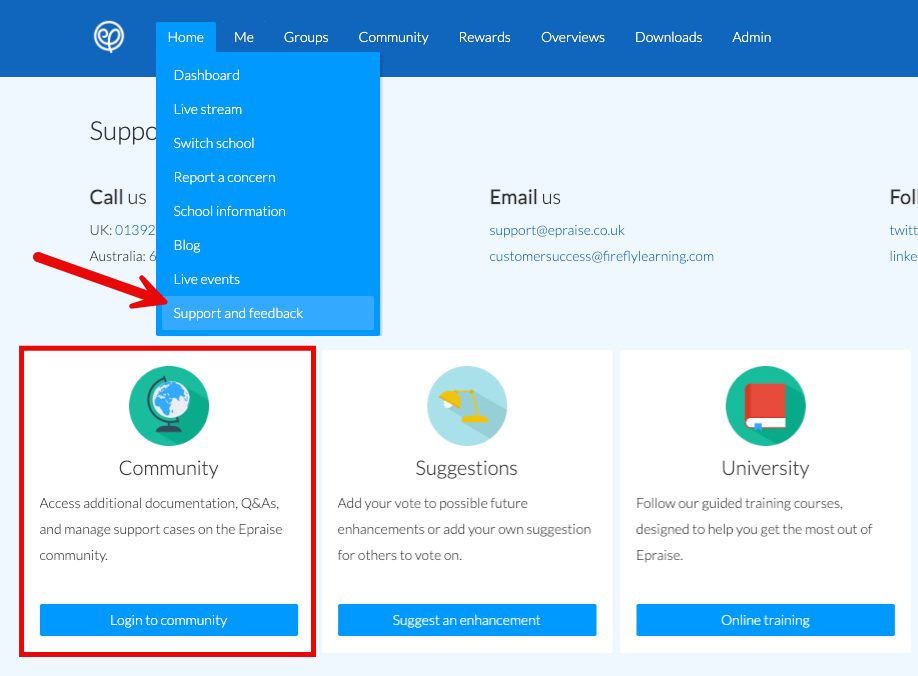The height and width of the screenshot is (676, 918).
Task: Open the support@epraise.co.uk email link
Action: tap(556, 230)
